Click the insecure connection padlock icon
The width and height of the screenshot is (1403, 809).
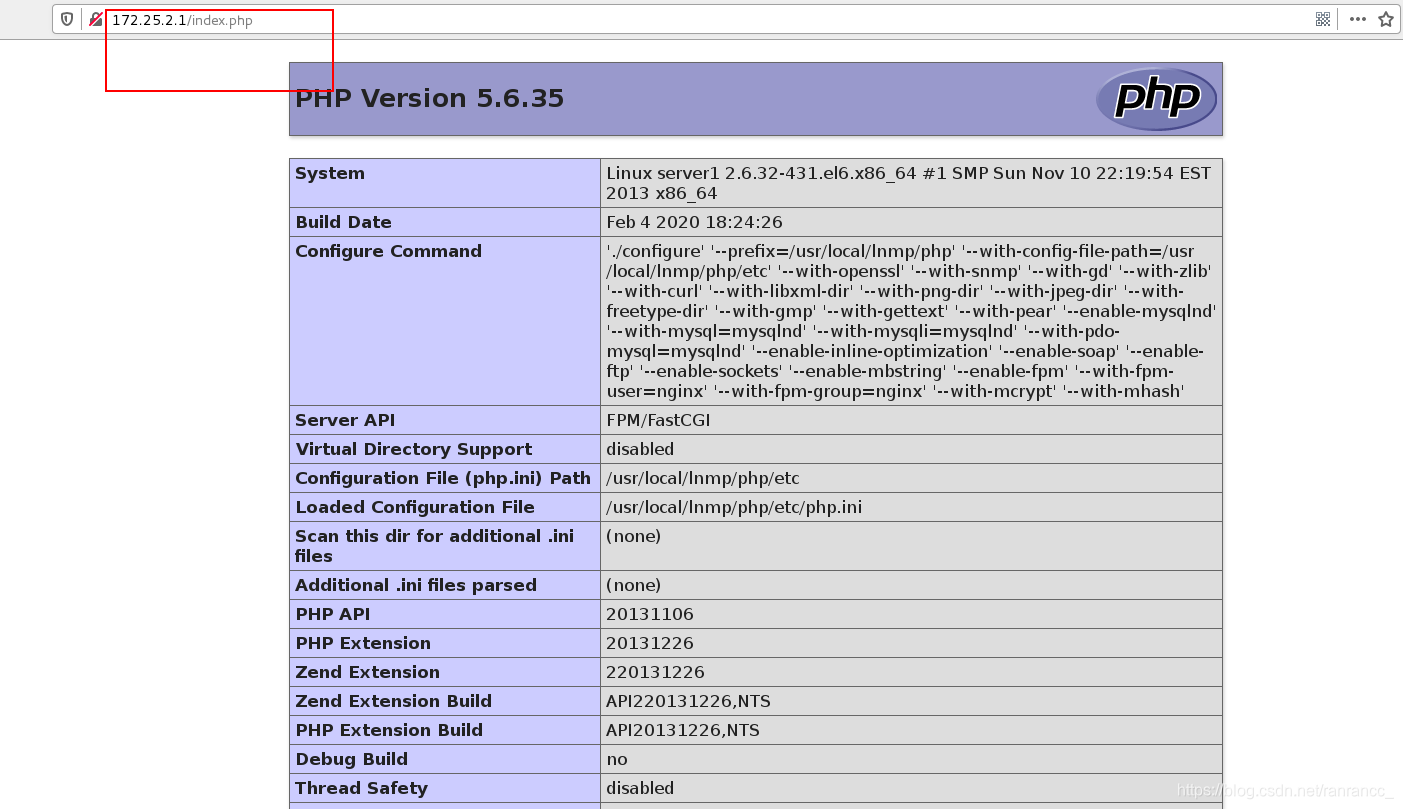[96, 19]
